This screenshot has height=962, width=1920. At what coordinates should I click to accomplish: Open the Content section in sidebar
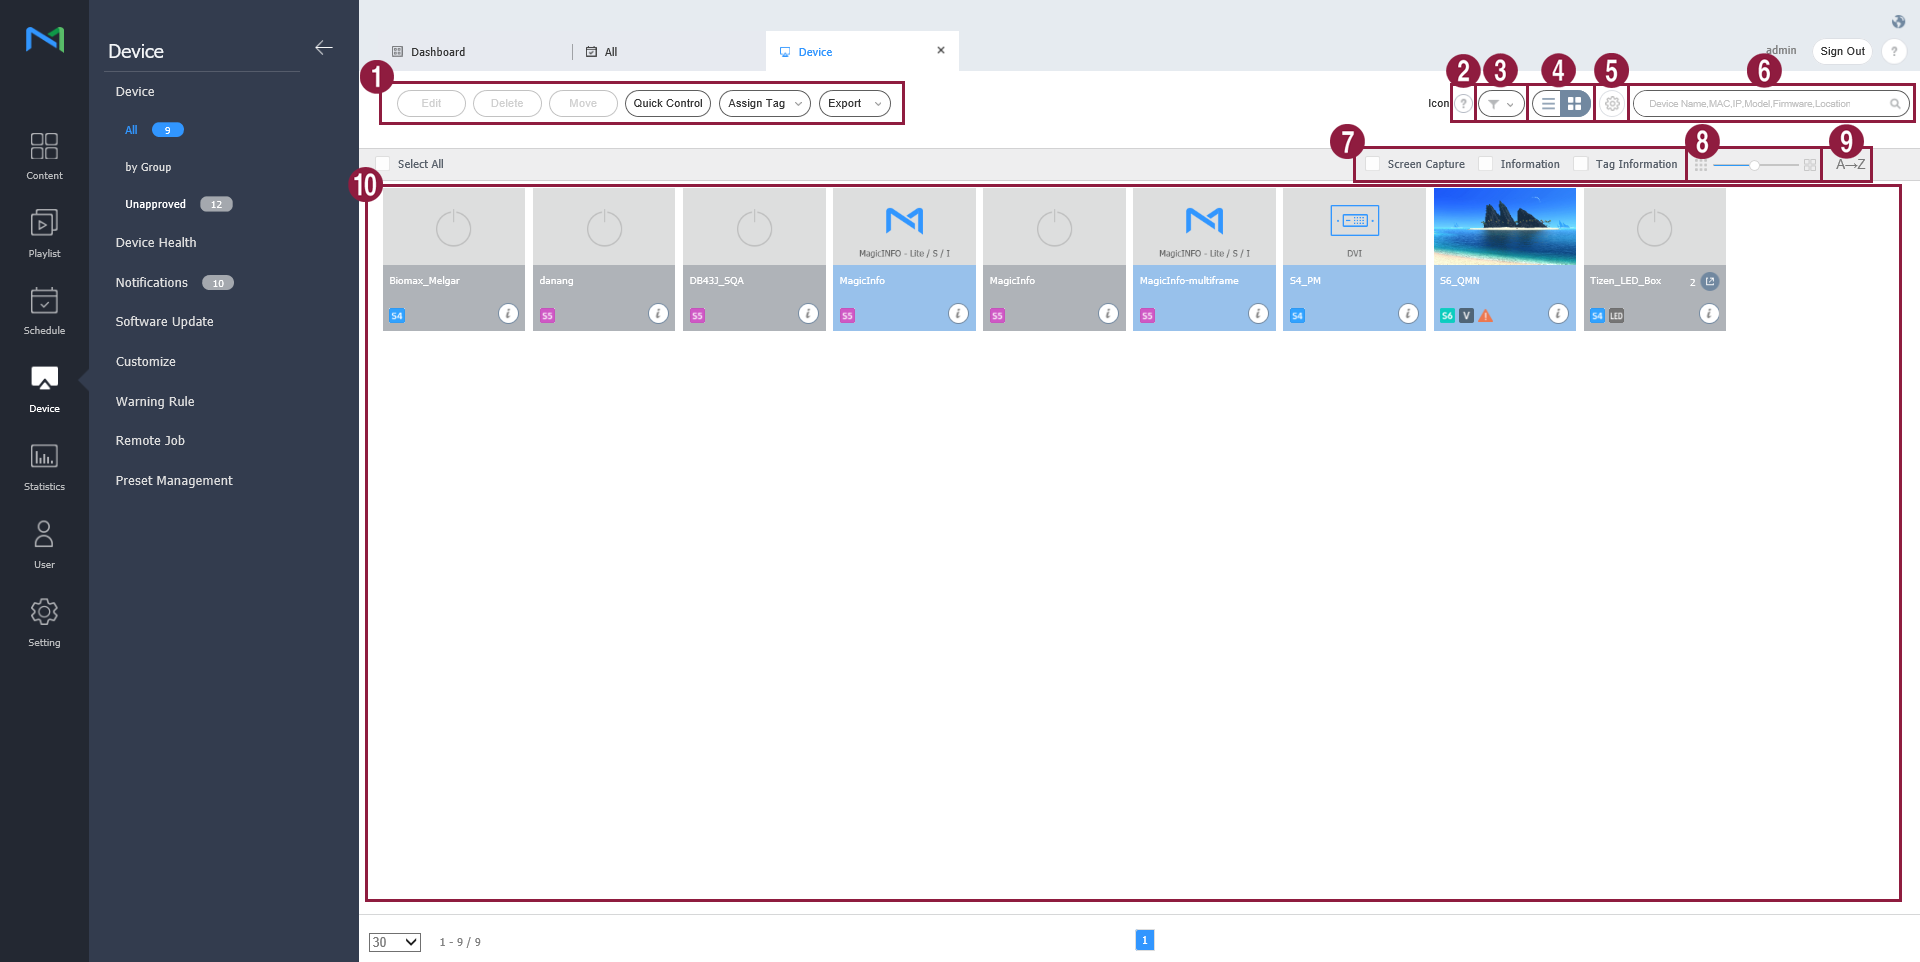coord(44,155)
